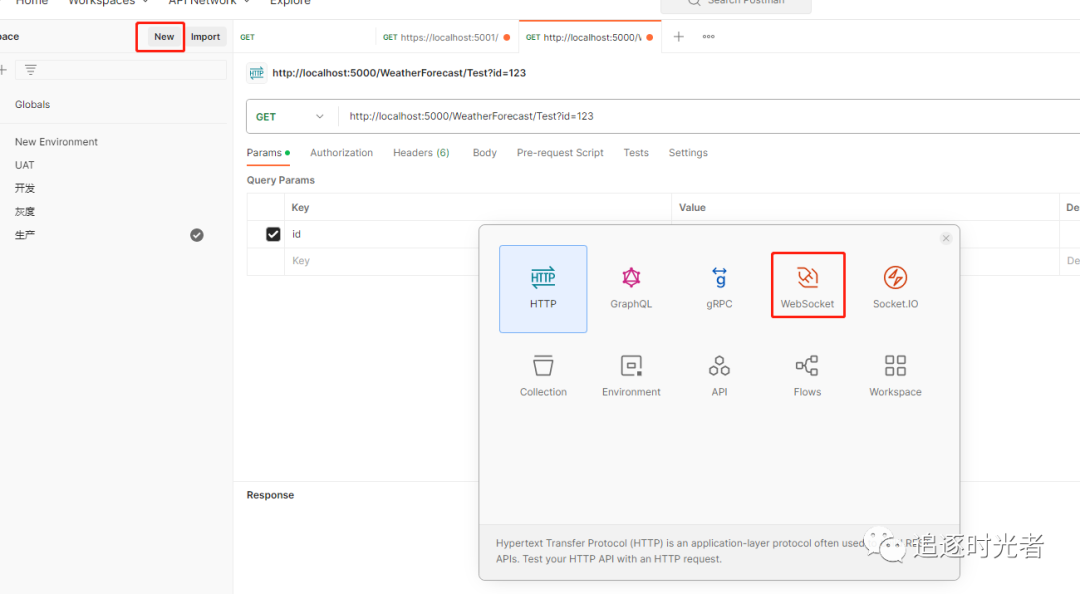This screenshot has height=594, width=1080.
Task: Create a new Collection
Action: (x=543, y=376)
